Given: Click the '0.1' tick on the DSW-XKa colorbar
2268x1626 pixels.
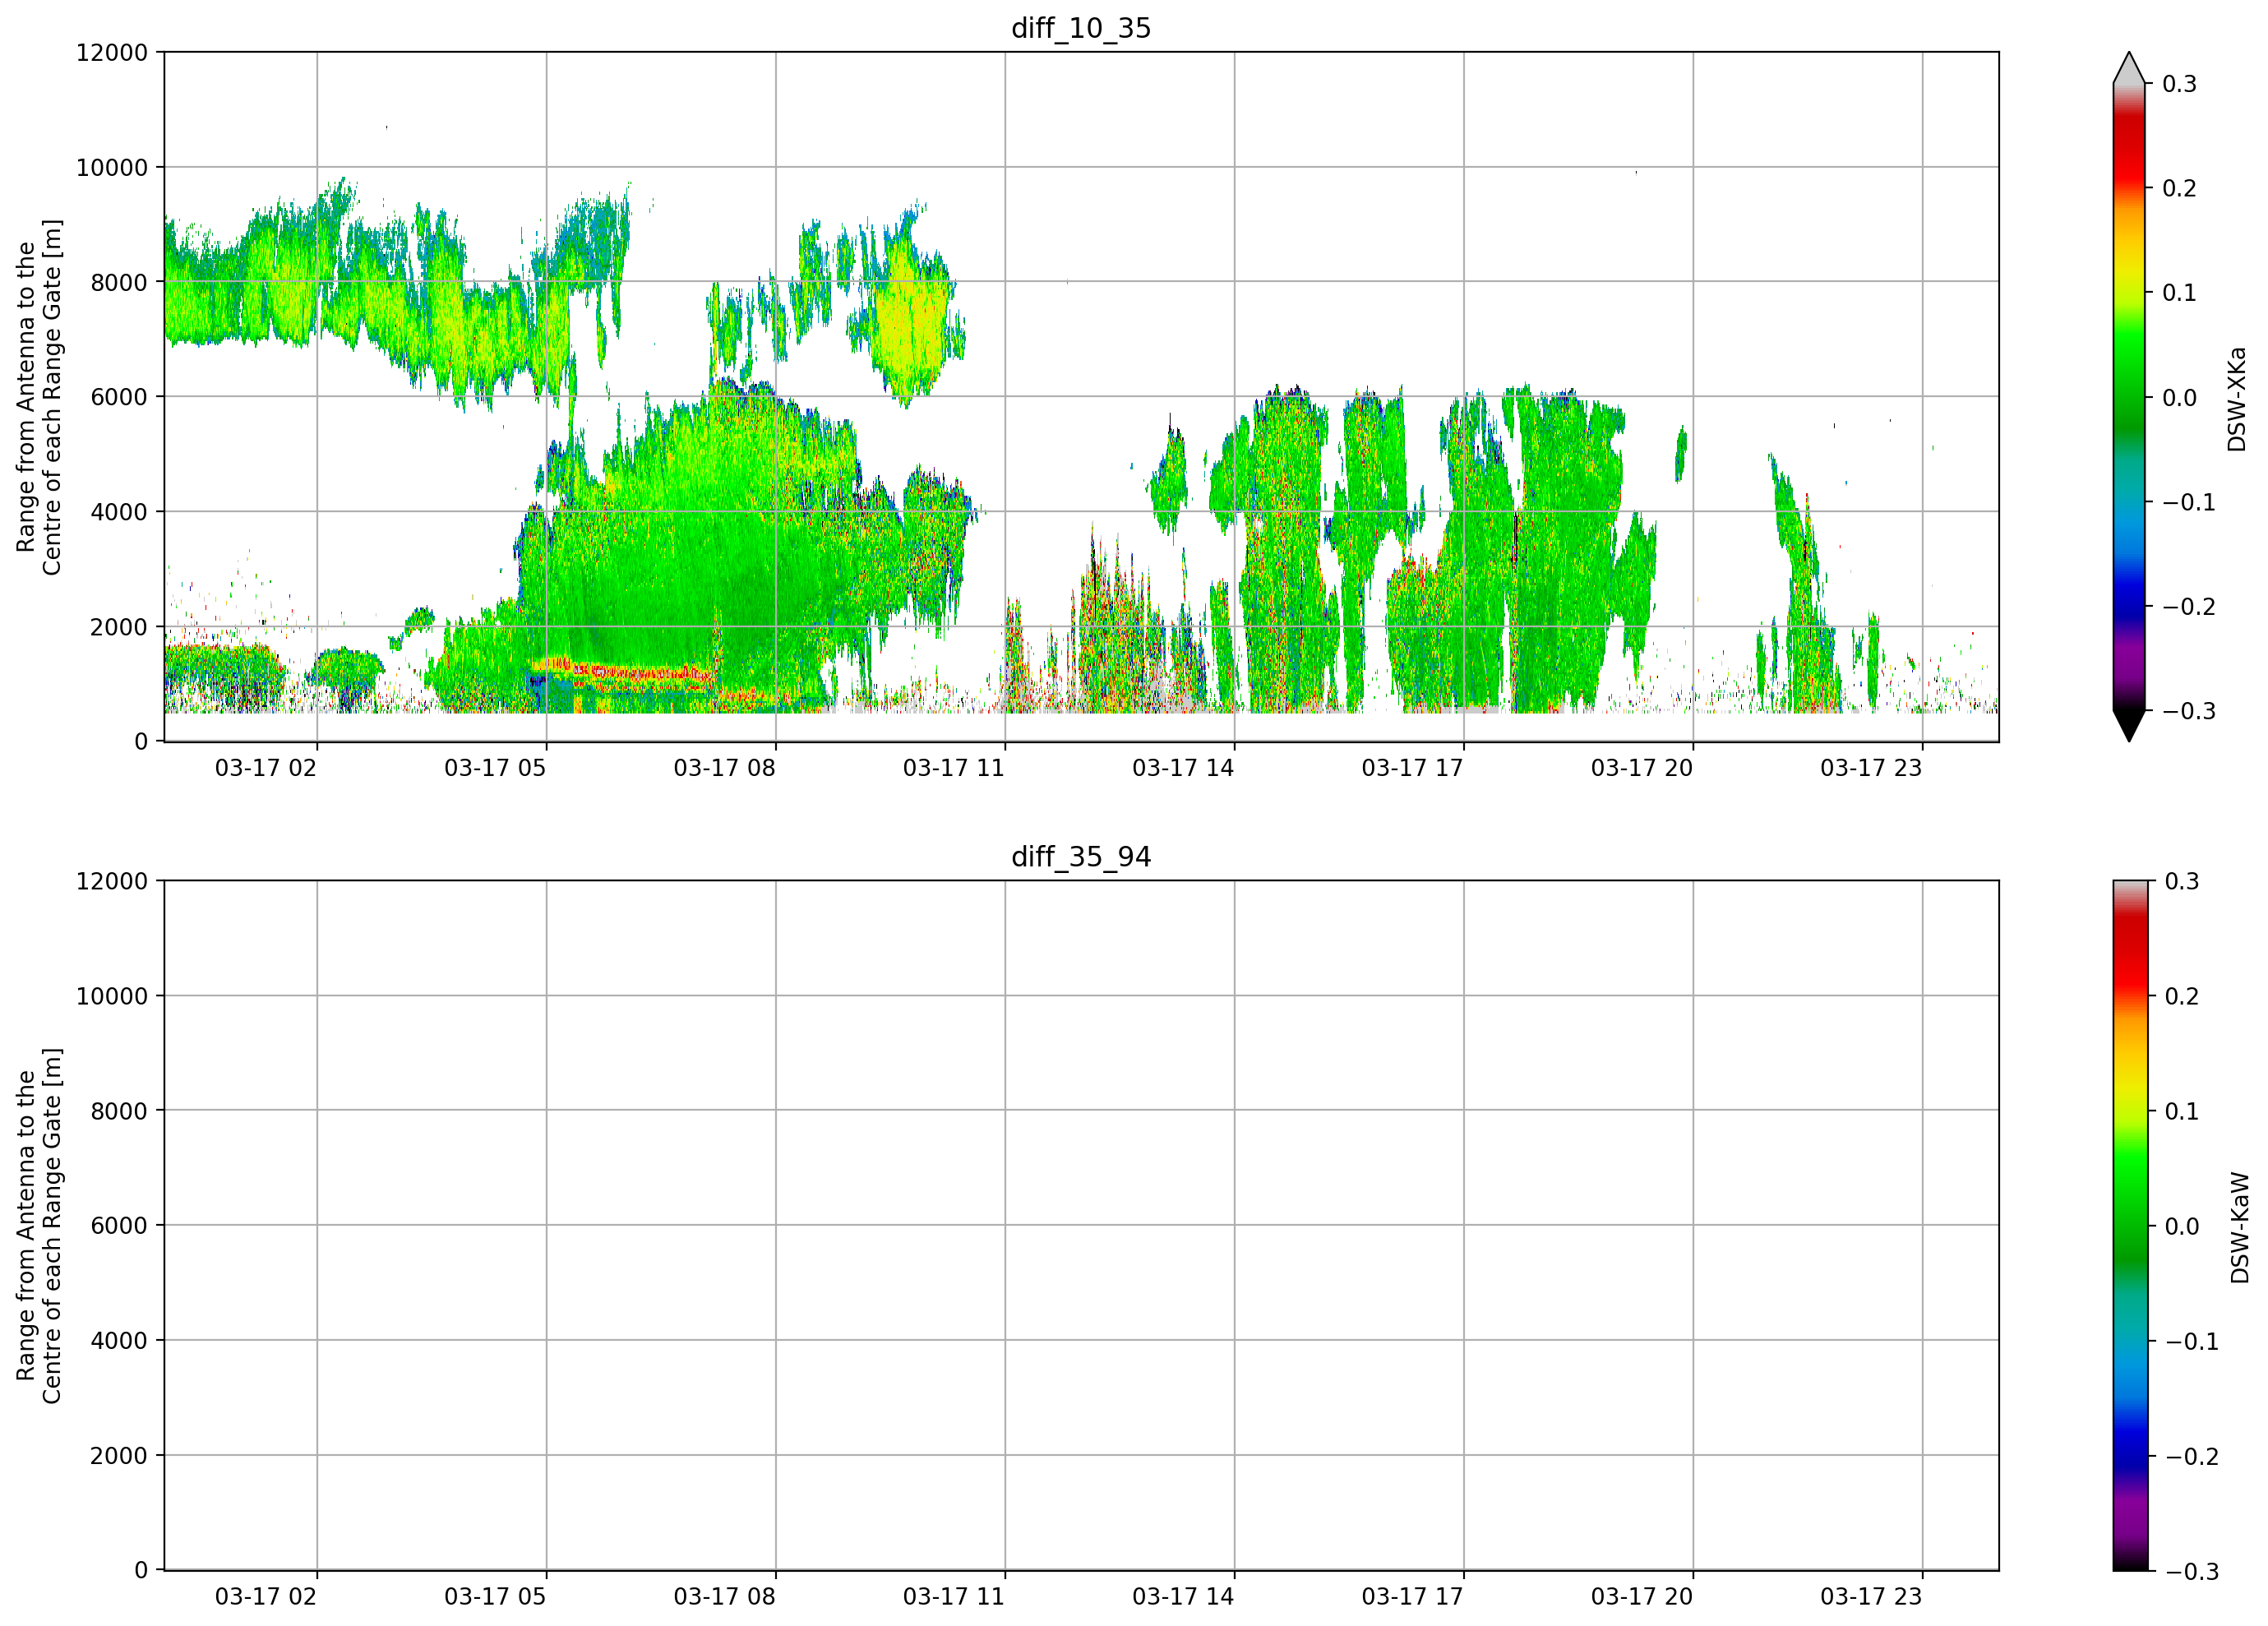Looking at the screenshot, I should [2180, 293].
